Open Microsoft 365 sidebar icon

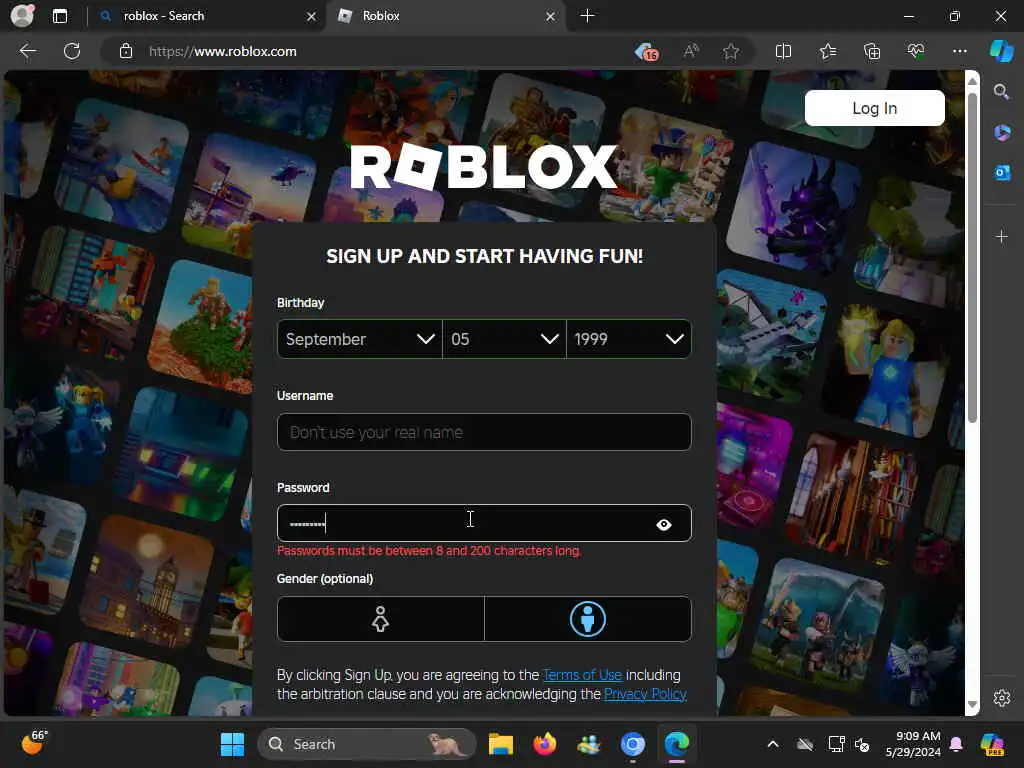click(x=1002, y=133)
